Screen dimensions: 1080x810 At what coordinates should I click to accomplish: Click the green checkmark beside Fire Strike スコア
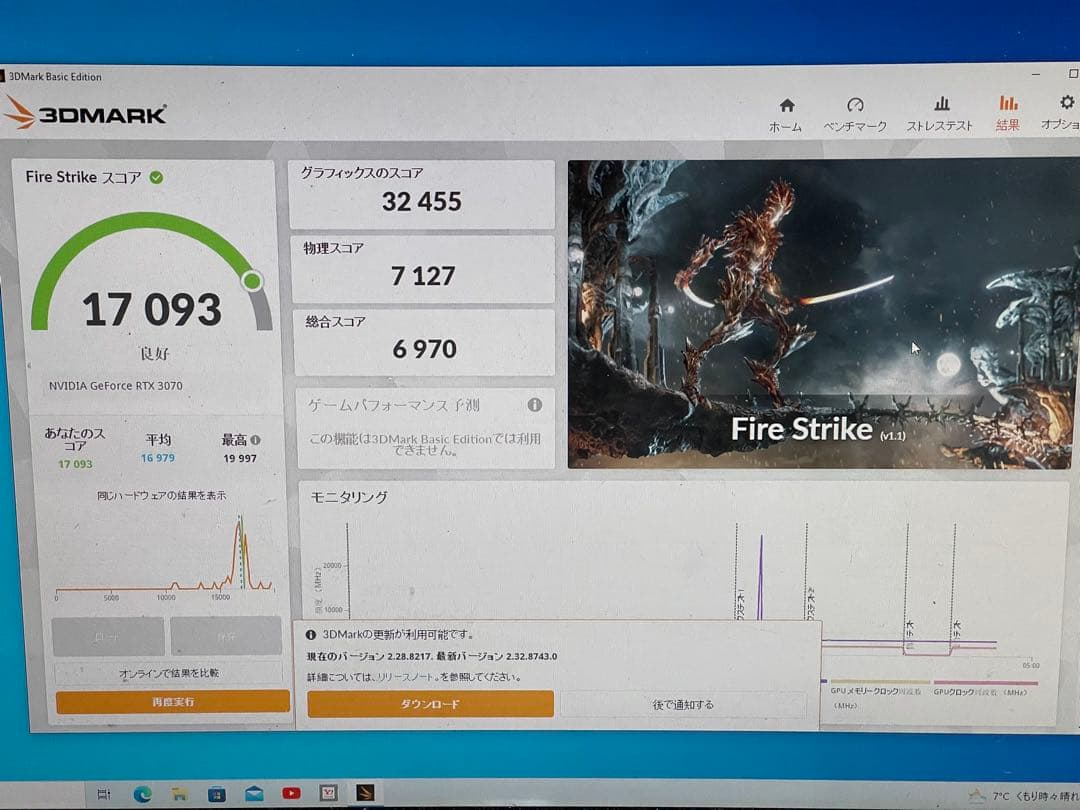[154, 176]
